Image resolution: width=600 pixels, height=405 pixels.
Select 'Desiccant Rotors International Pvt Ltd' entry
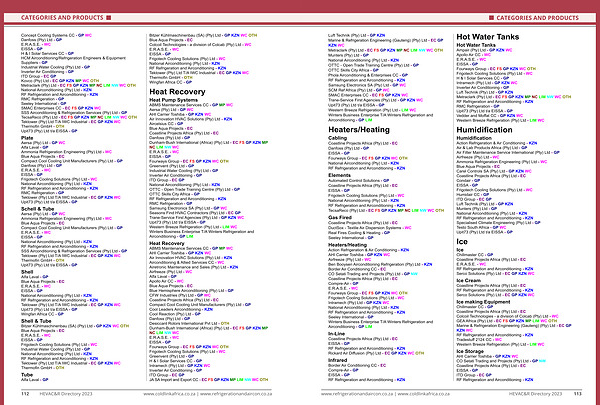pos(183,323)
